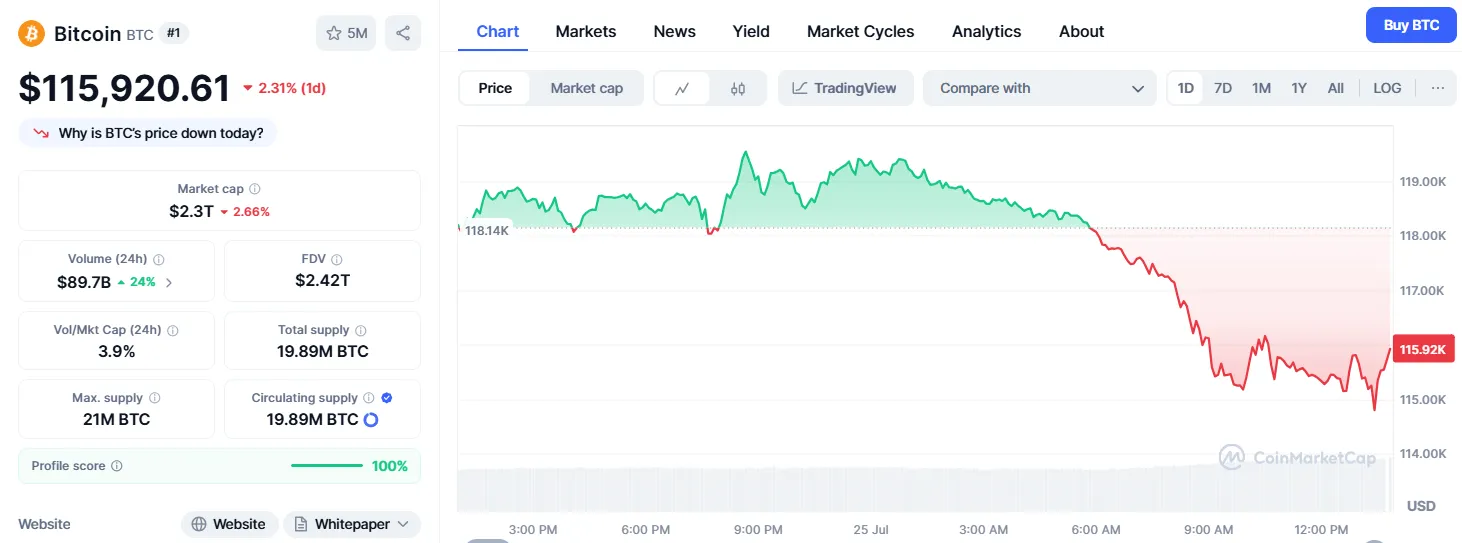Expand the Compare with dropdown
The height and width of the screenshot is (543, 1462).
[x=1039, y=88]
